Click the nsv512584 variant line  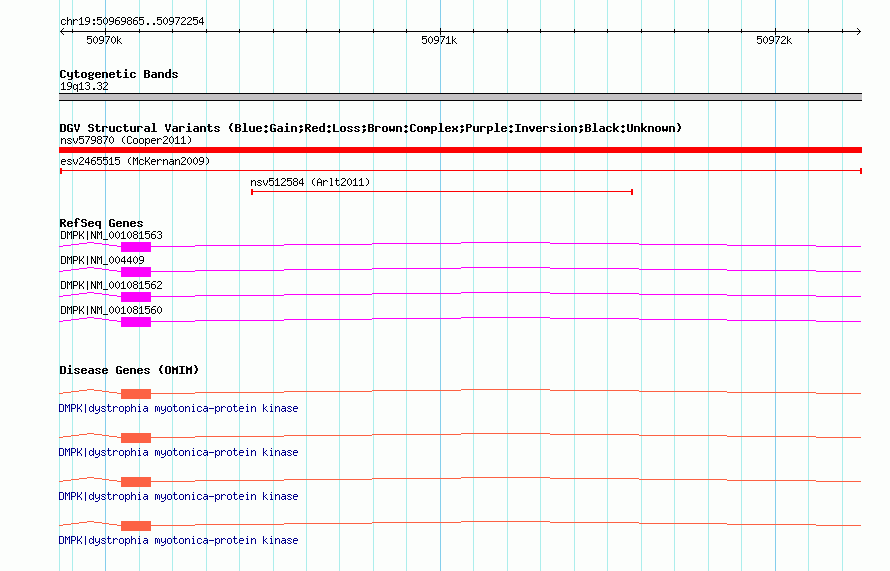[442, 192]
